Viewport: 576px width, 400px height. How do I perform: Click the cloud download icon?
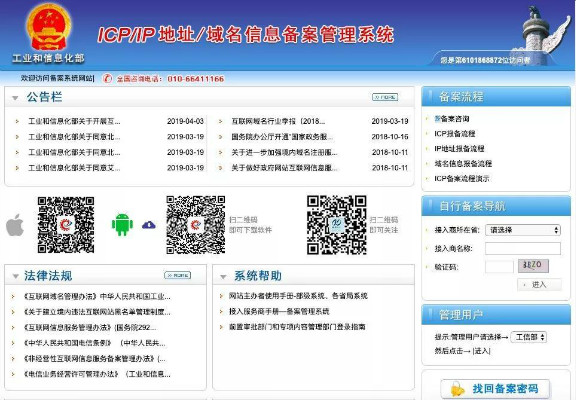(x=148, y=225)
